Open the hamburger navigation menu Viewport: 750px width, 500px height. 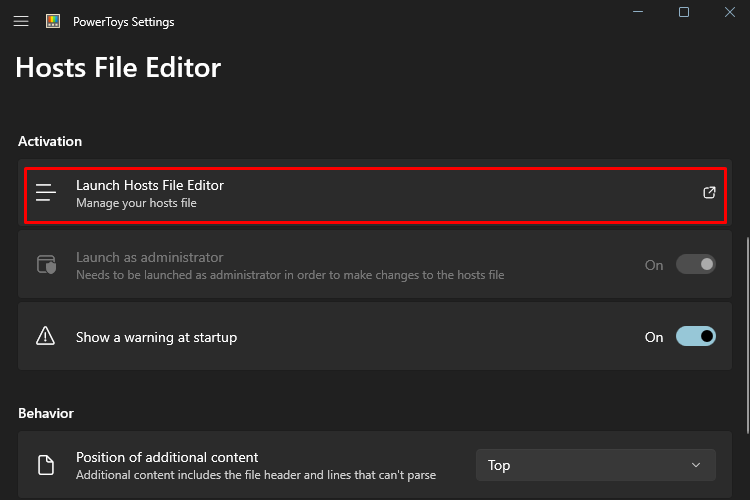point(21,22)
